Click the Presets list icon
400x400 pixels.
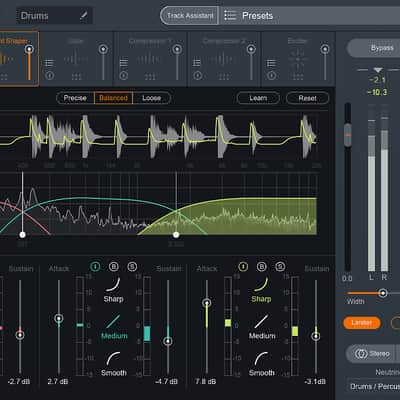[230, 16]
